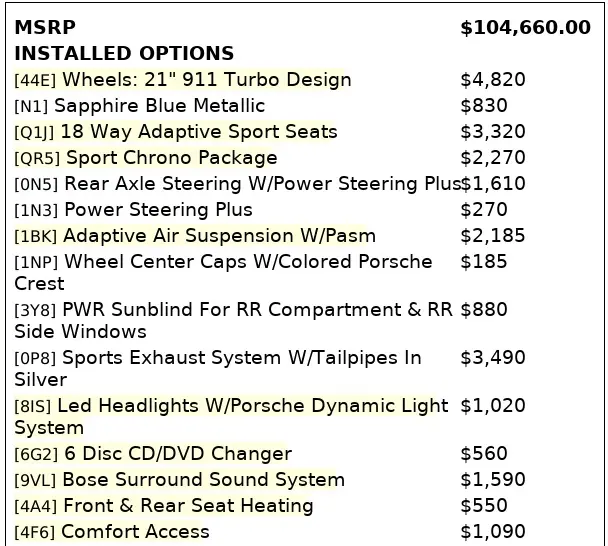
Task: Click the $4,820 wheels price
Action: (493, 80)
